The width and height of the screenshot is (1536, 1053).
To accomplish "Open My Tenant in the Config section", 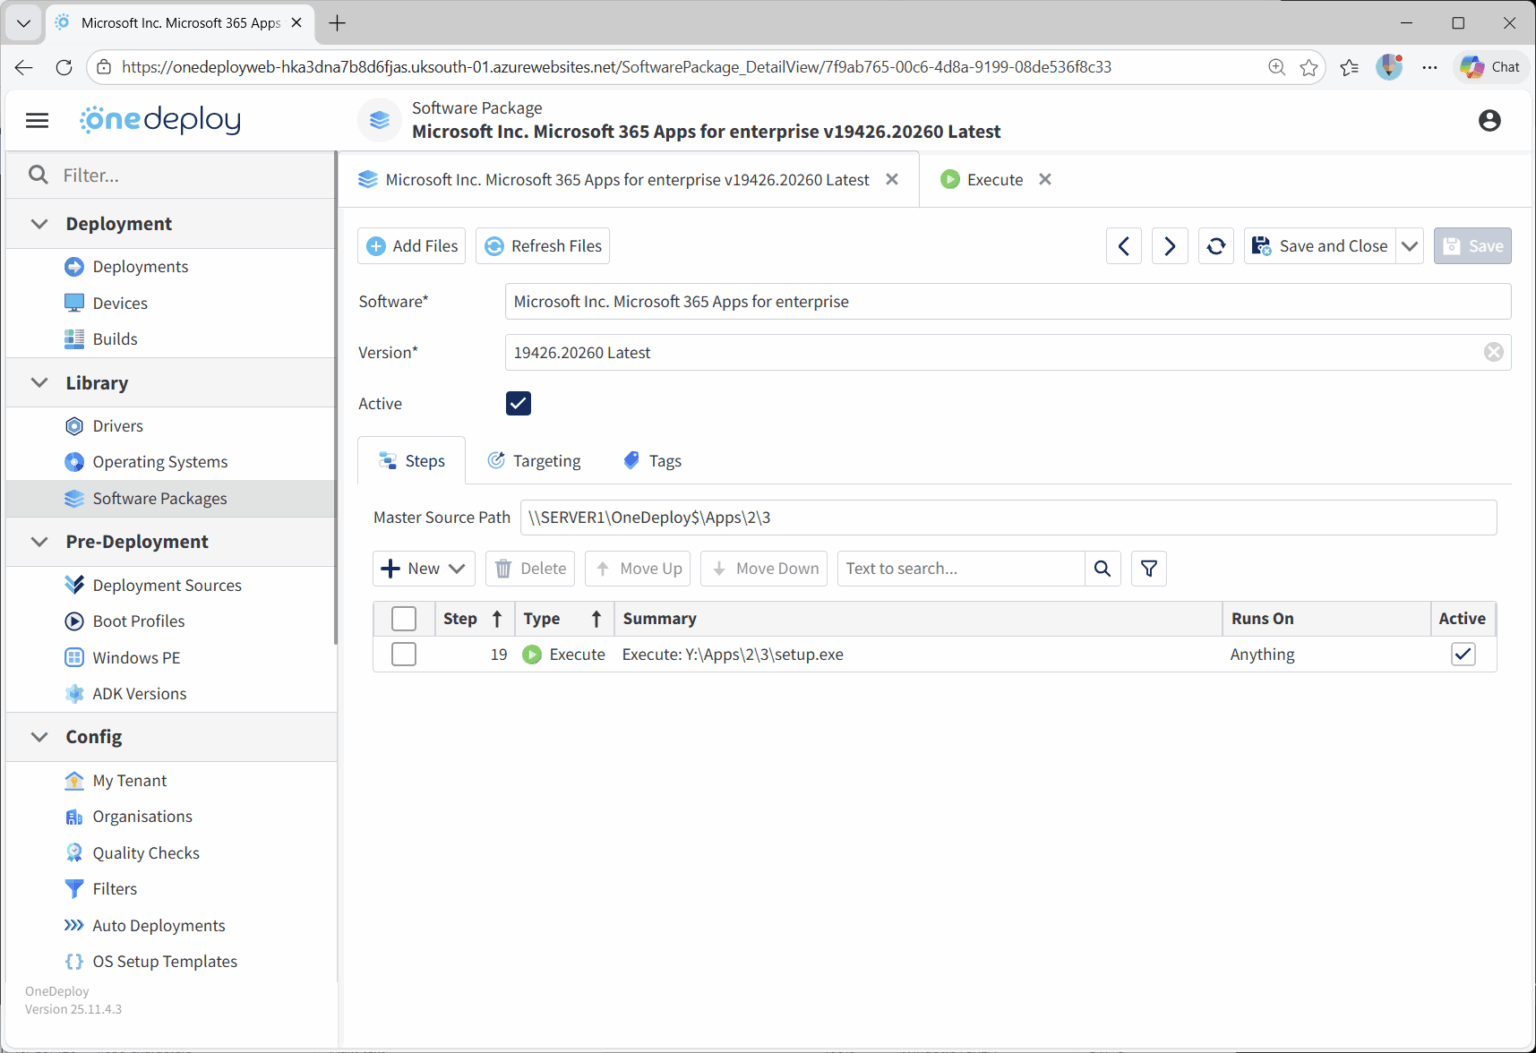I will pos(129,781).
